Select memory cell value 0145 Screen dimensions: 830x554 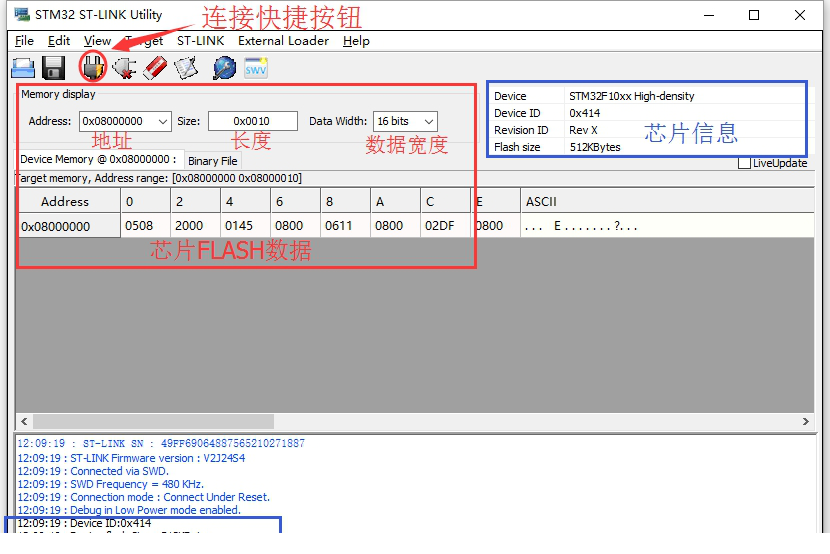245,226
